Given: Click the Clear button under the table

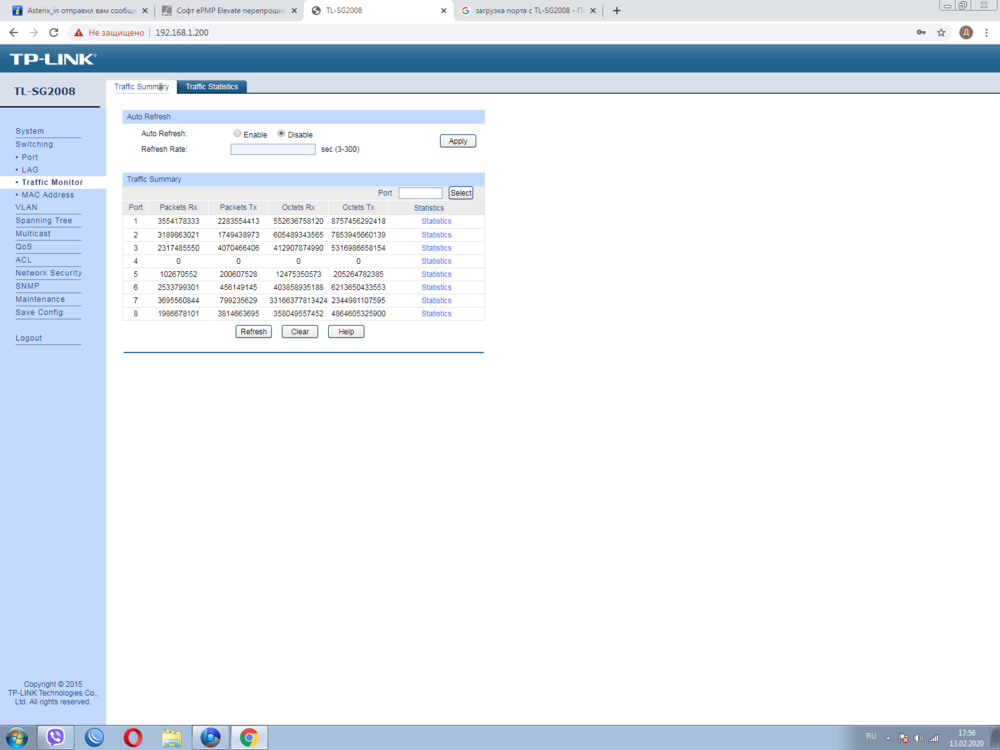Looking at the screenshot, I should [299, 332].
